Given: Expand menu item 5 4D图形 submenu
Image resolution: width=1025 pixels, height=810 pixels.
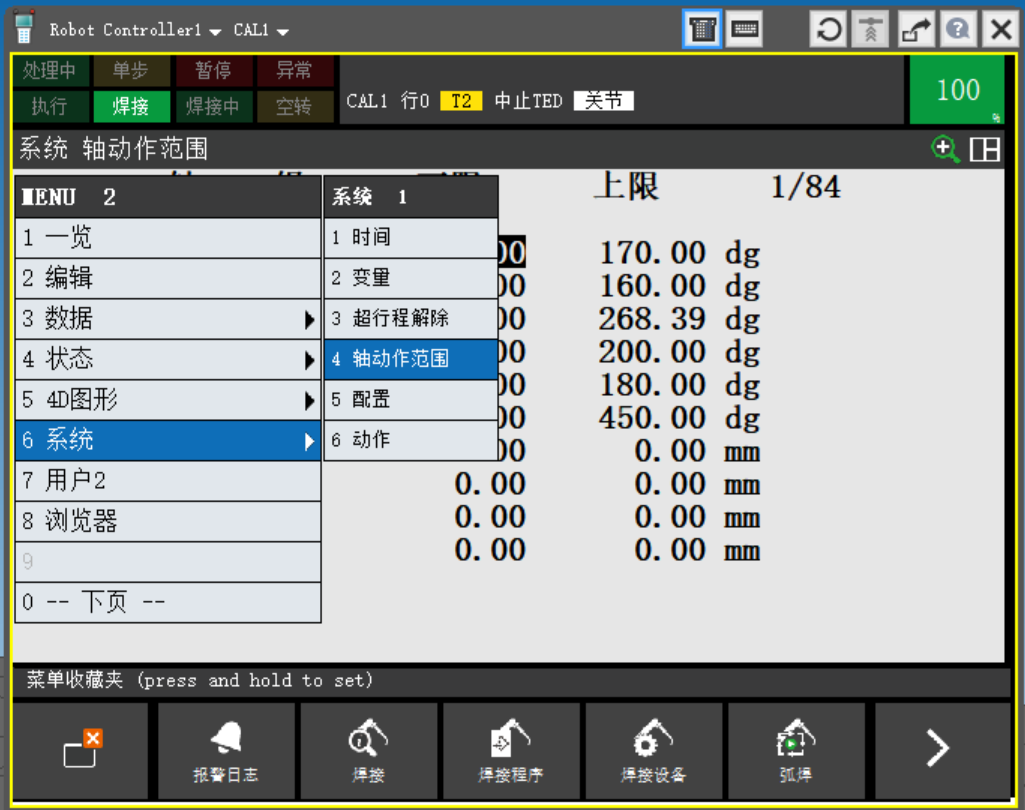Looking at the screenshot, I should pos(168,400).
